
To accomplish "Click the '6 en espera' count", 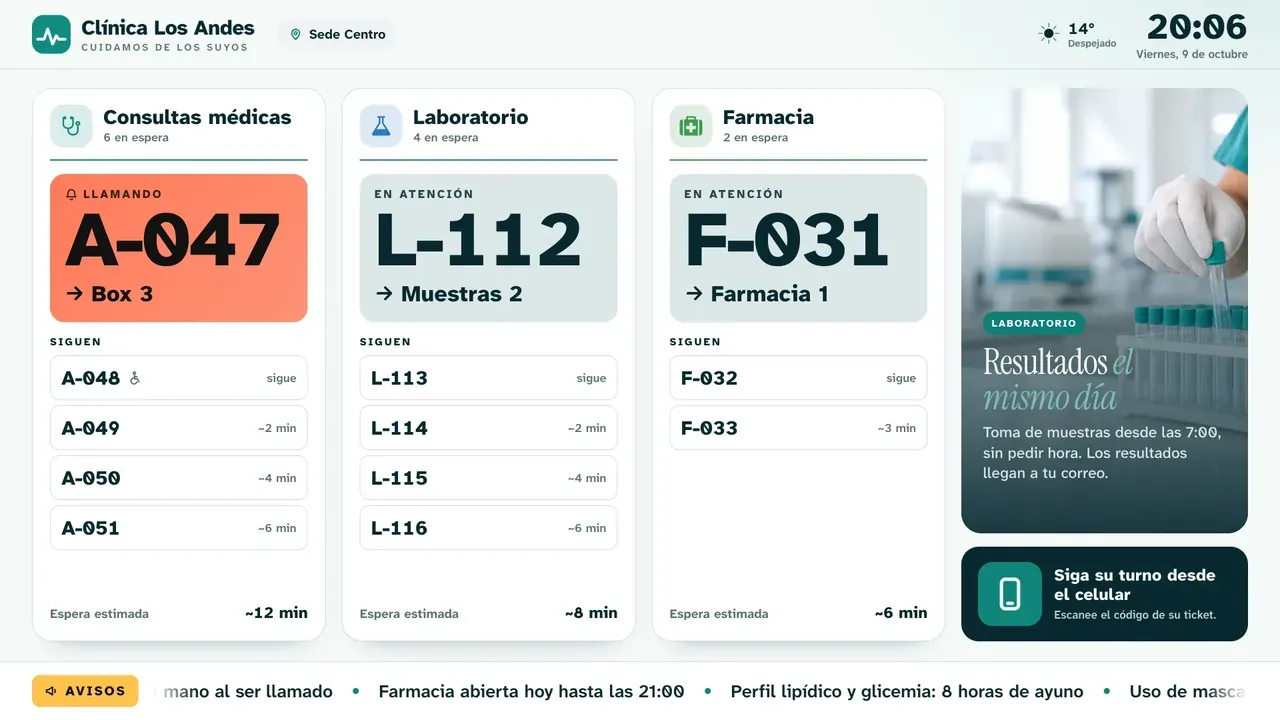I will (136, 138).
